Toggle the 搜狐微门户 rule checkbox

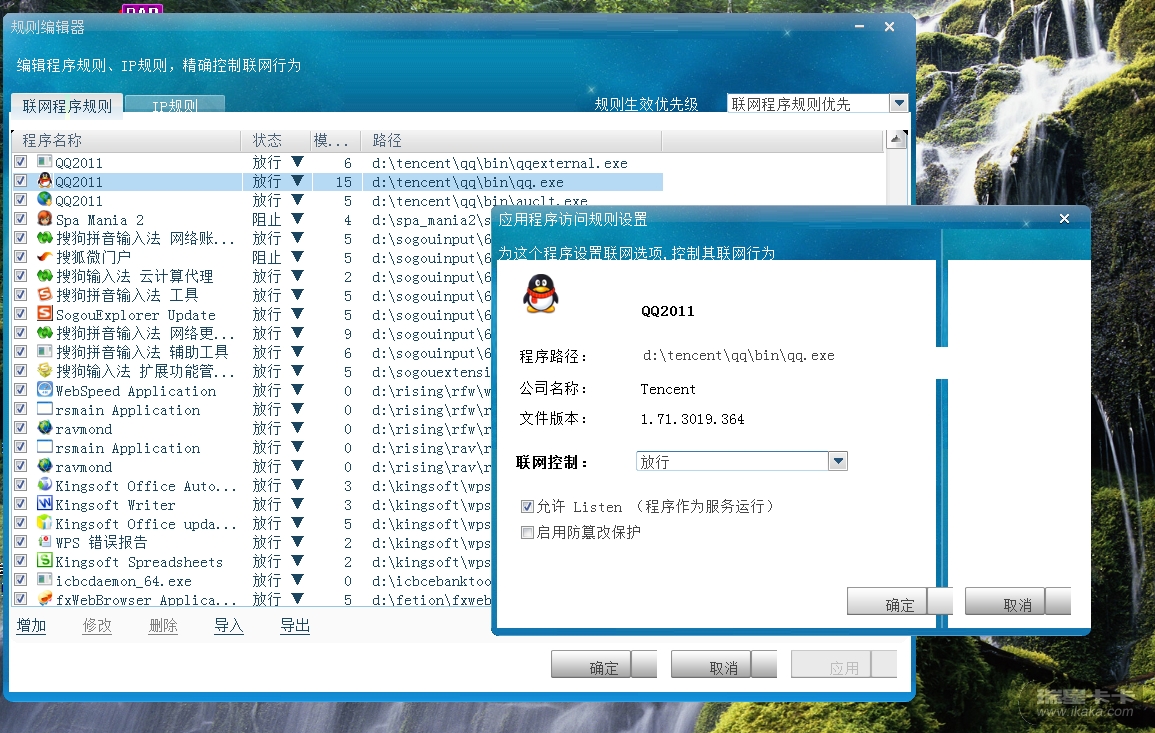pos(21,257)
